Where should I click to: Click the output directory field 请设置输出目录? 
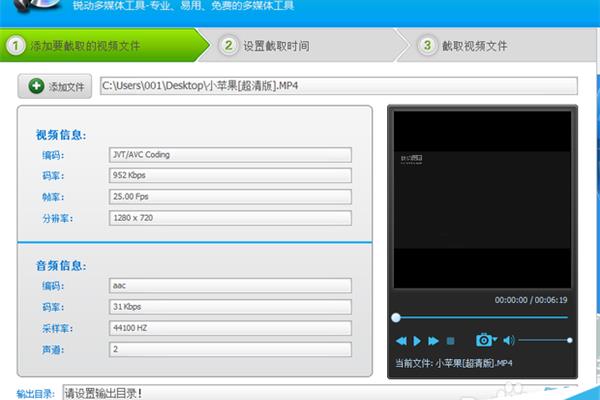tap(300, 392)
